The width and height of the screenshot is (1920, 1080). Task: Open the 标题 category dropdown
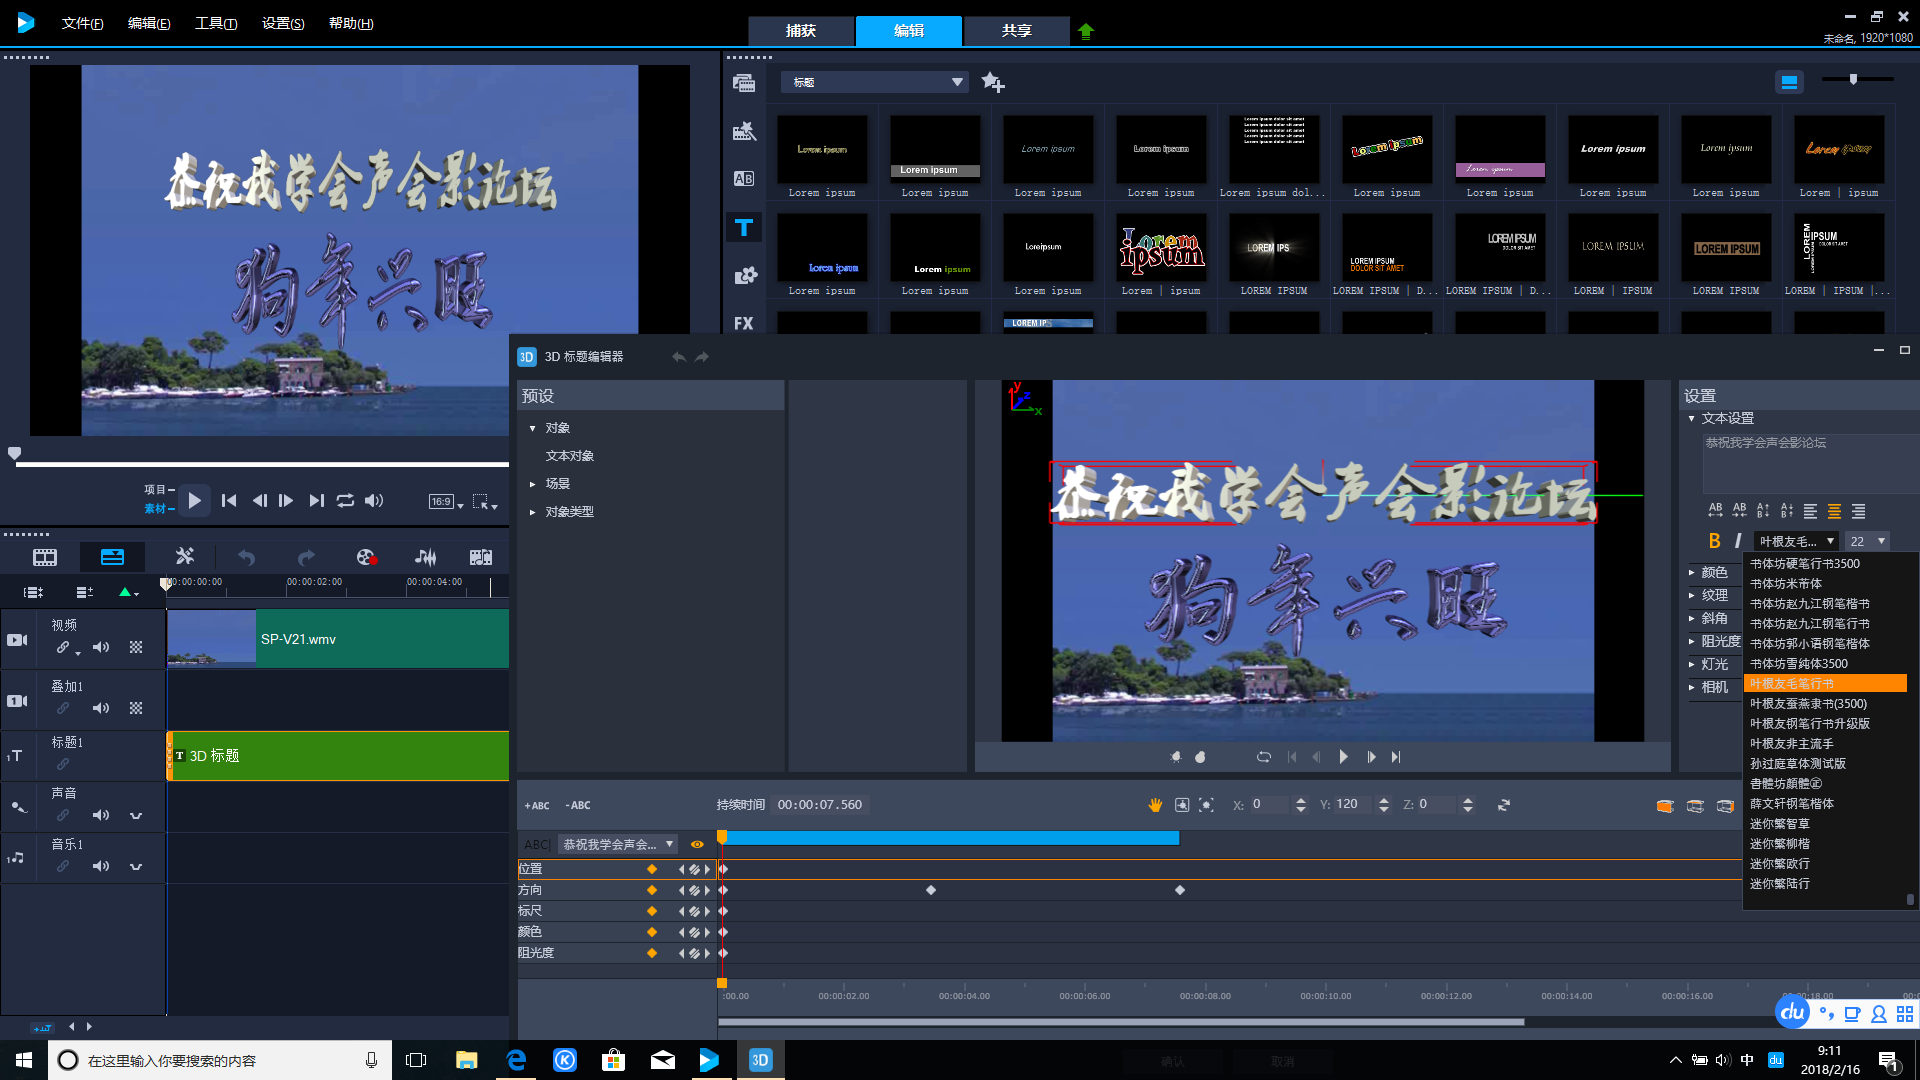tap(876, 82)
